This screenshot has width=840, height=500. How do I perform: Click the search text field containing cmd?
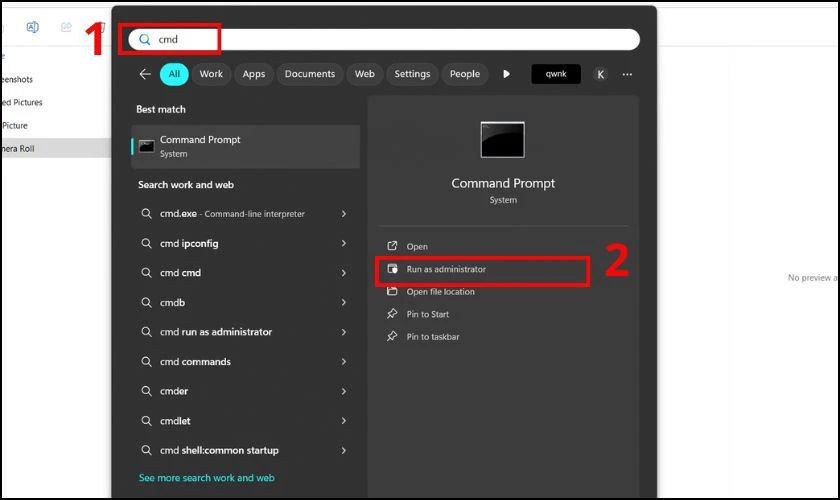400,39
